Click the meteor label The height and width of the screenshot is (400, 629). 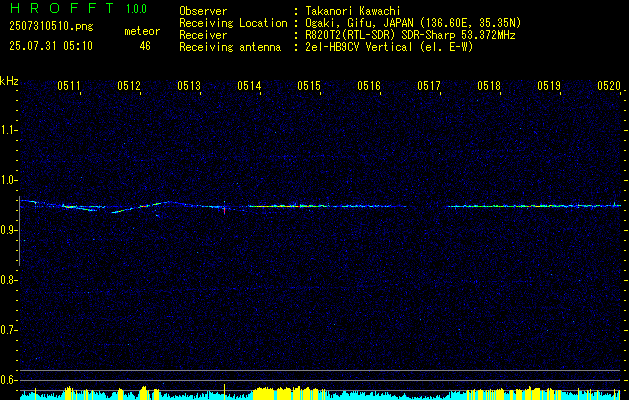click(142, 31)
